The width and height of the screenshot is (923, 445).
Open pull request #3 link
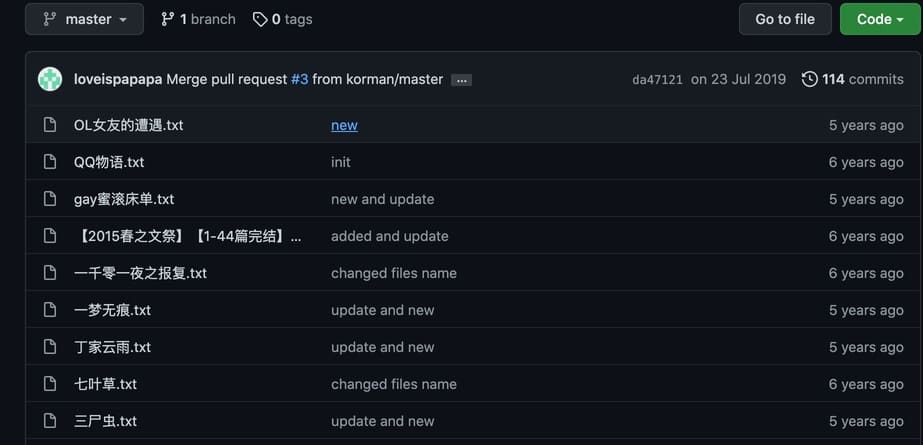pyautogui.click(x=299, y=79)
